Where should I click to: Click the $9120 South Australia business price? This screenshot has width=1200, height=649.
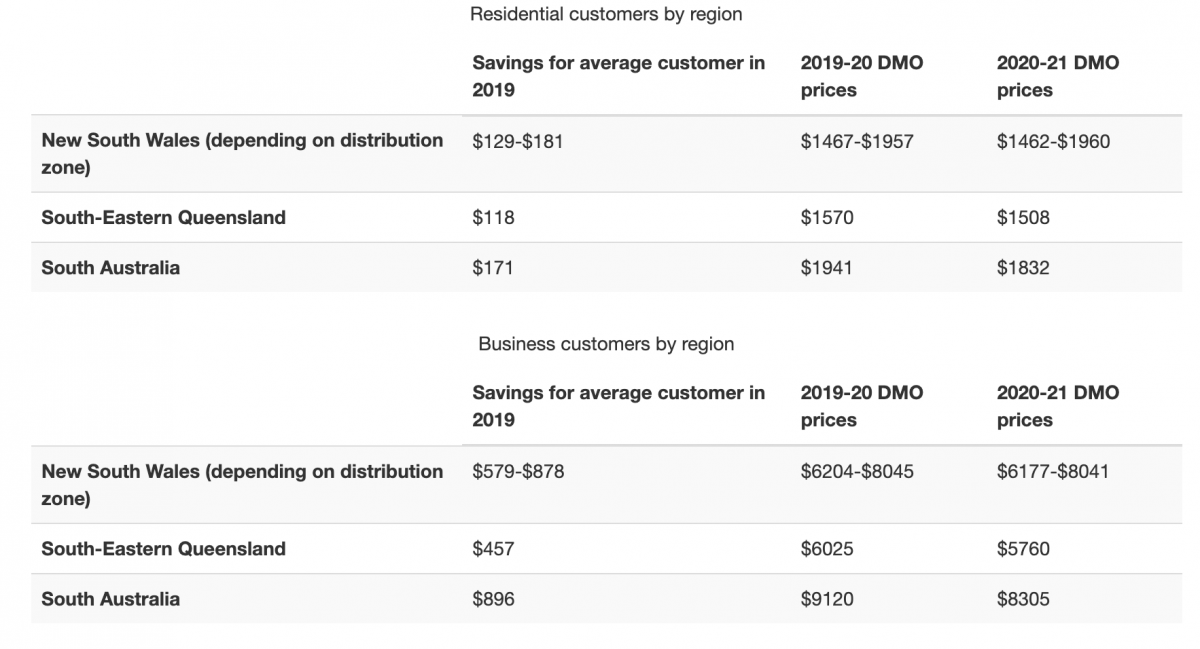point(827,599)
